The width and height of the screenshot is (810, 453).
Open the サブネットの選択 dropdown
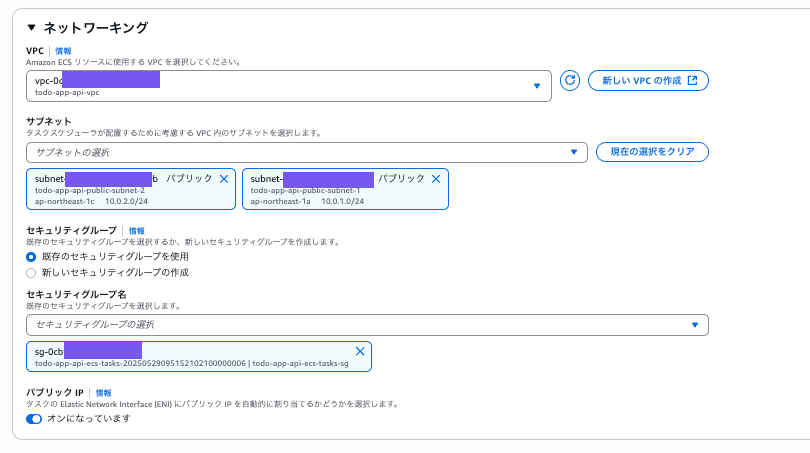click(307, 152)
